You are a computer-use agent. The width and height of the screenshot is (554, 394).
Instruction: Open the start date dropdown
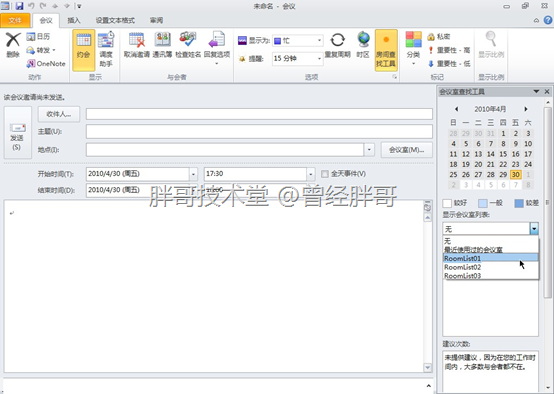coord(193,174)
